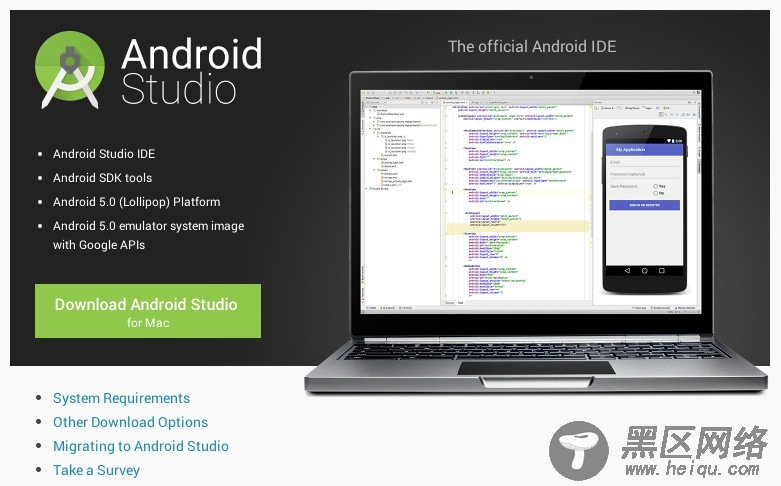This screenshot has width=781, height=486.
Task: Click the Email field in phone preview
Action: click(645, 163)
